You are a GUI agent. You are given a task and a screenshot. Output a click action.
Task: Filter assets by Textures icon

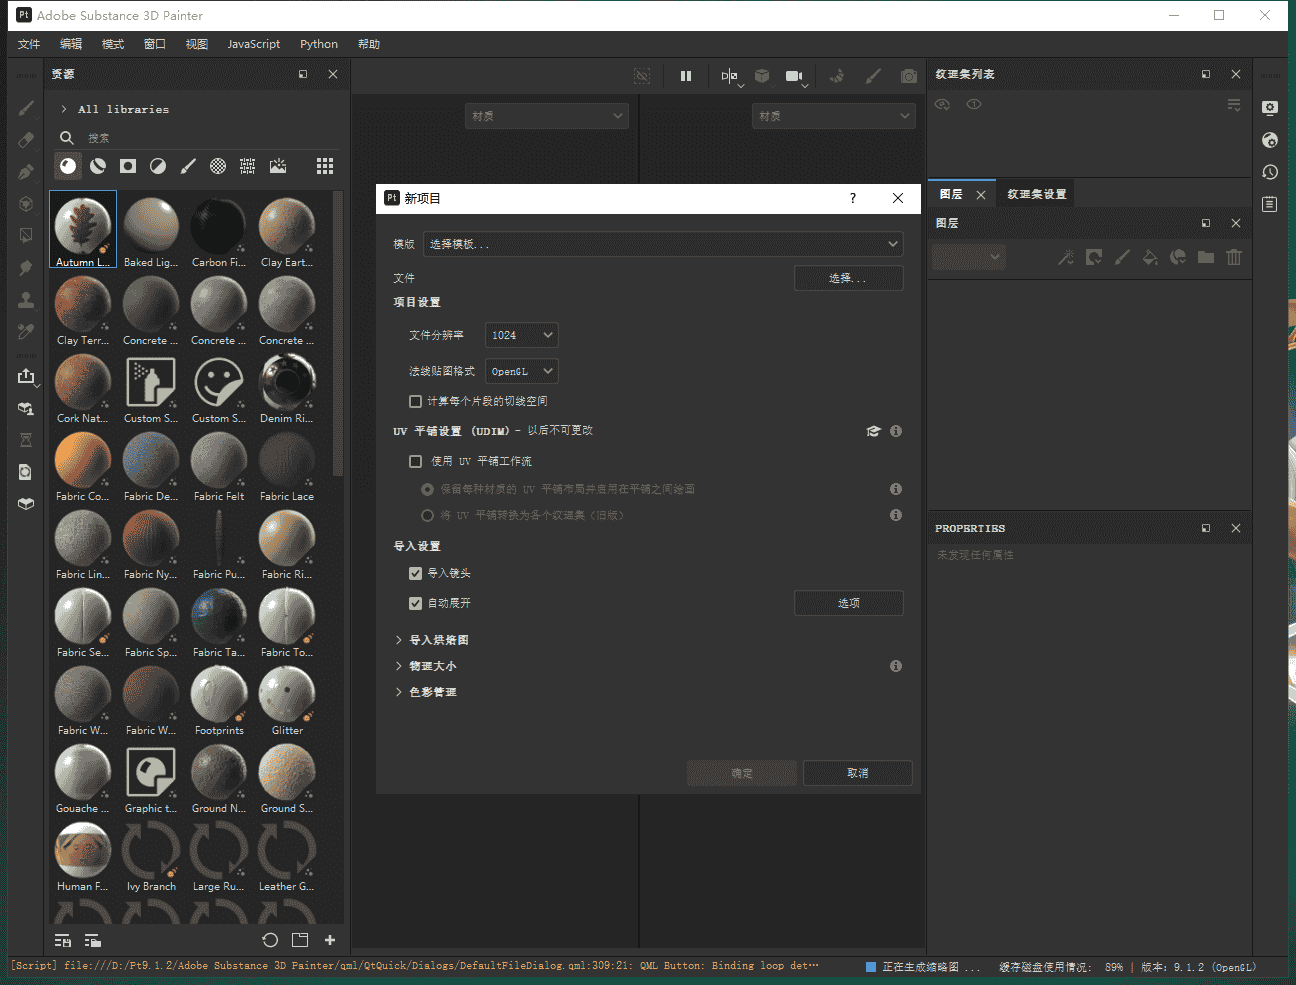248,166
